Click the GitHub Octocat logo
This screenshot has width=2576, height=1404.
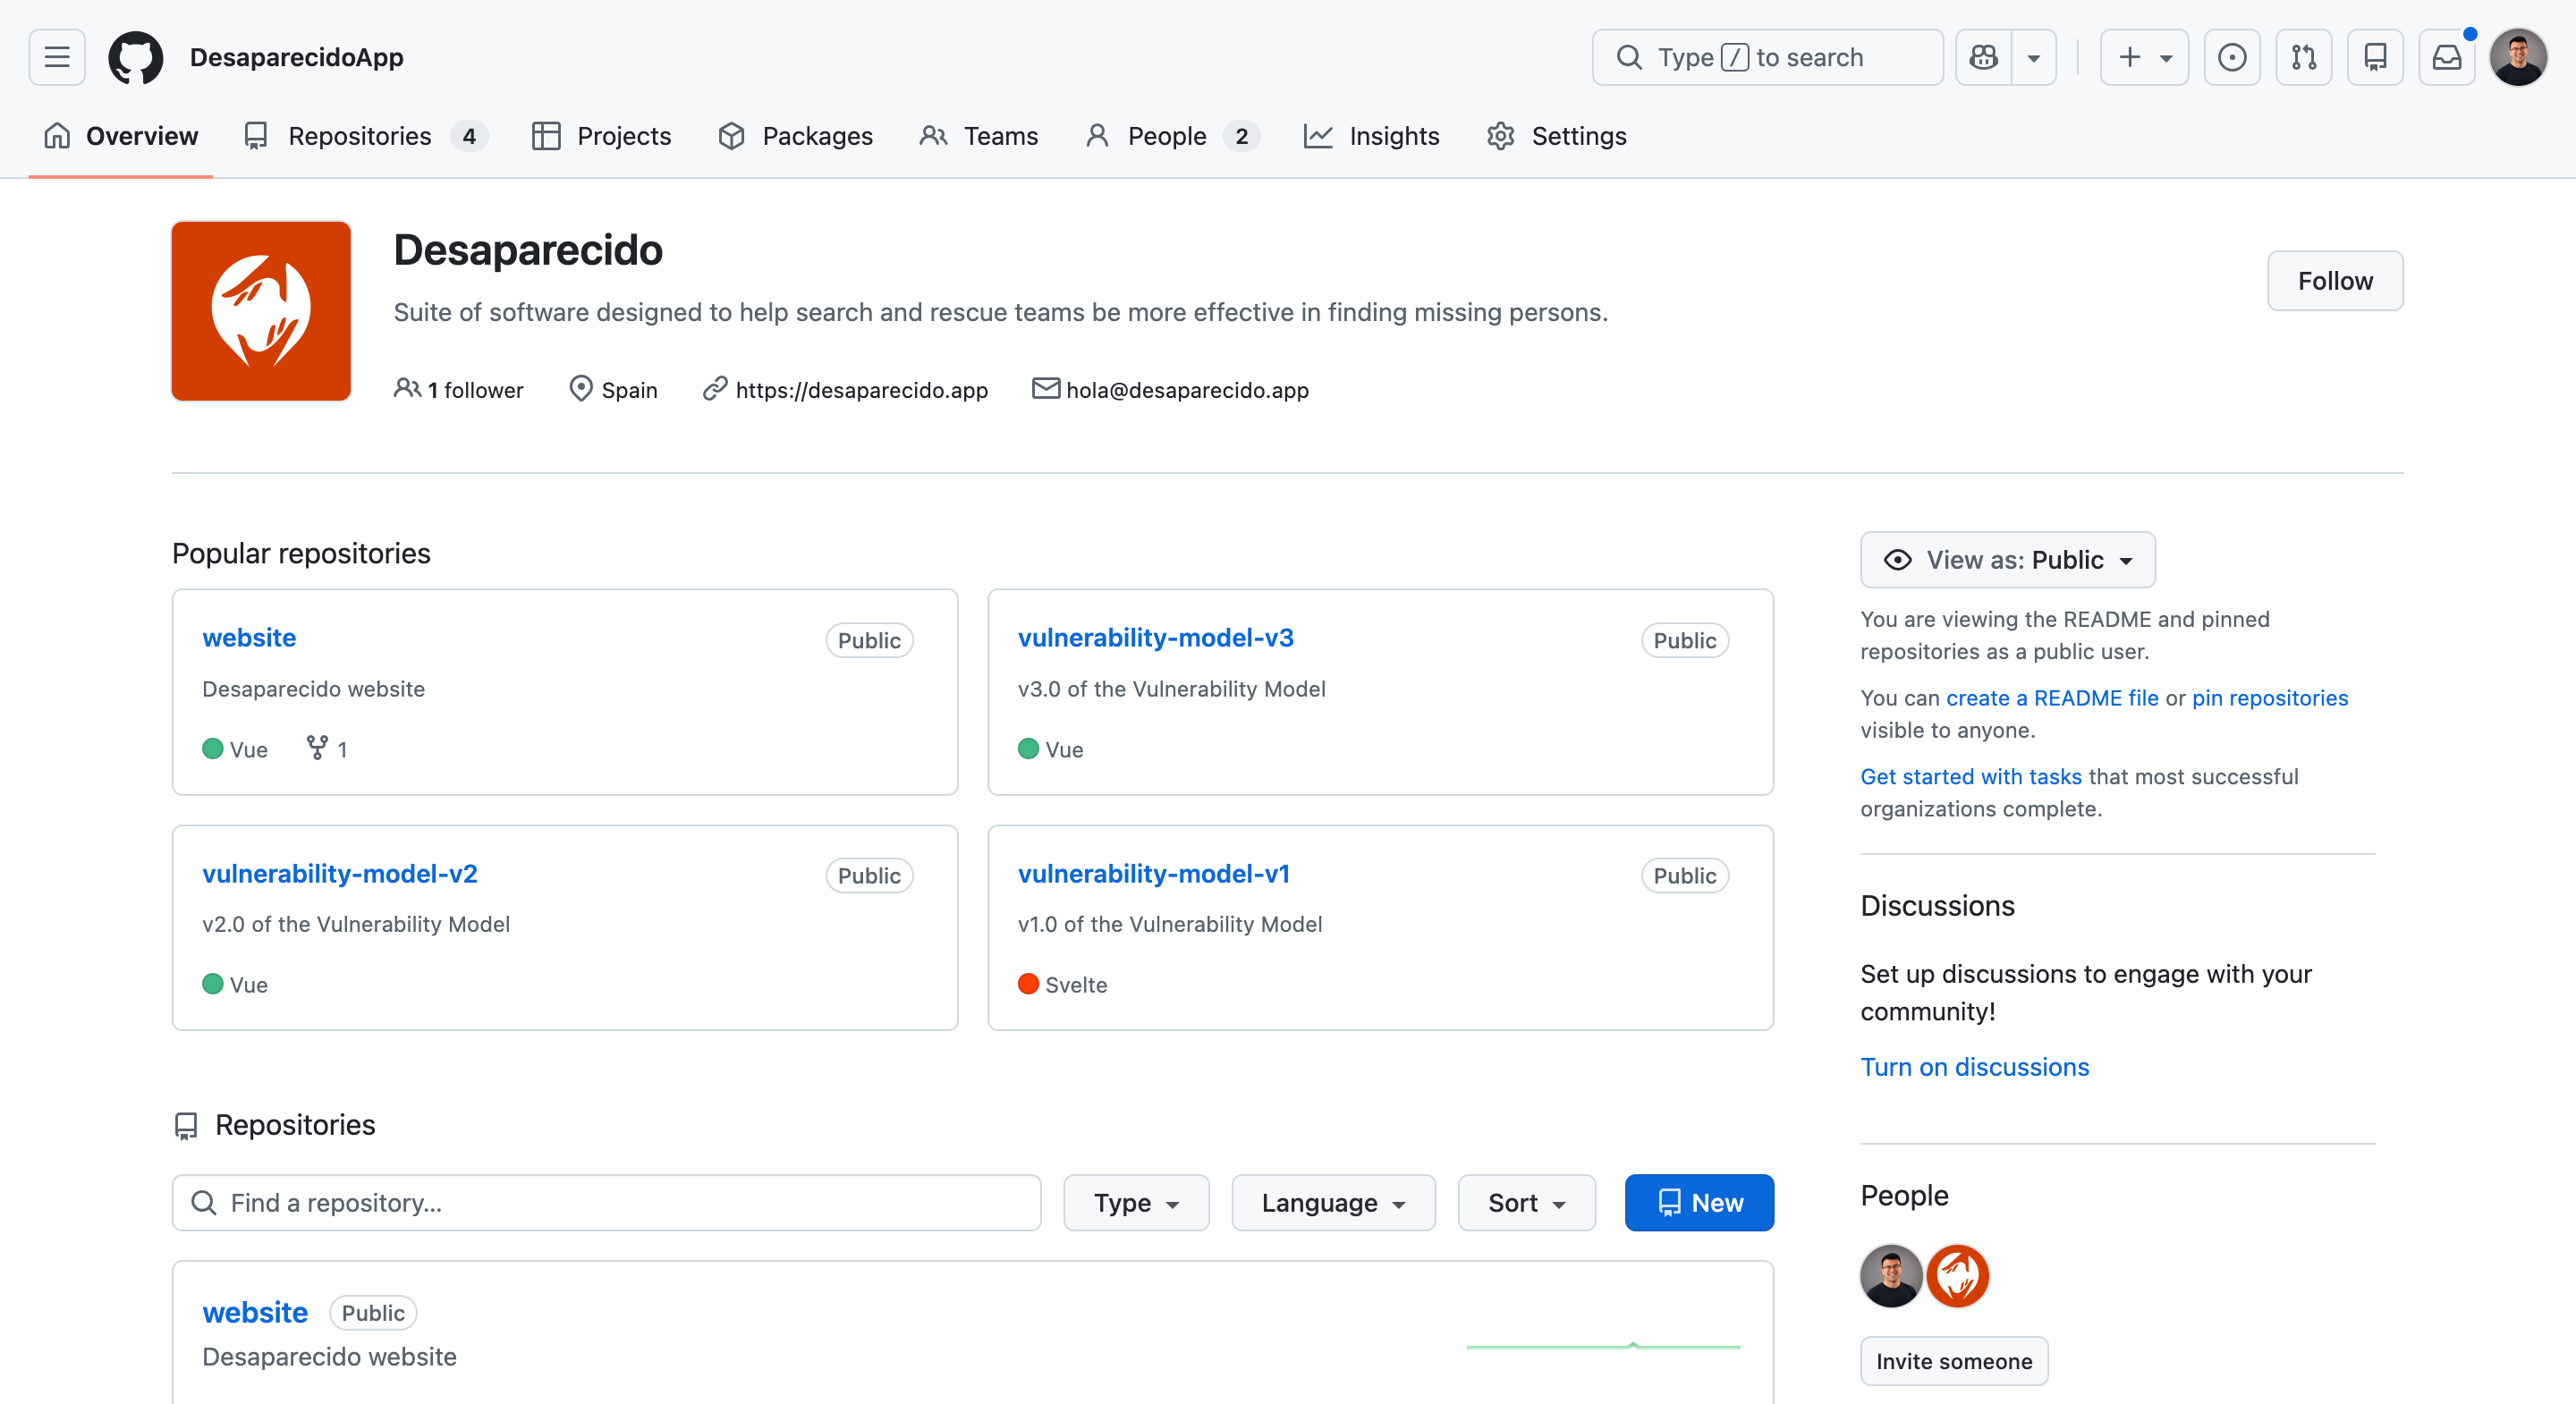[x=136, y=57]
